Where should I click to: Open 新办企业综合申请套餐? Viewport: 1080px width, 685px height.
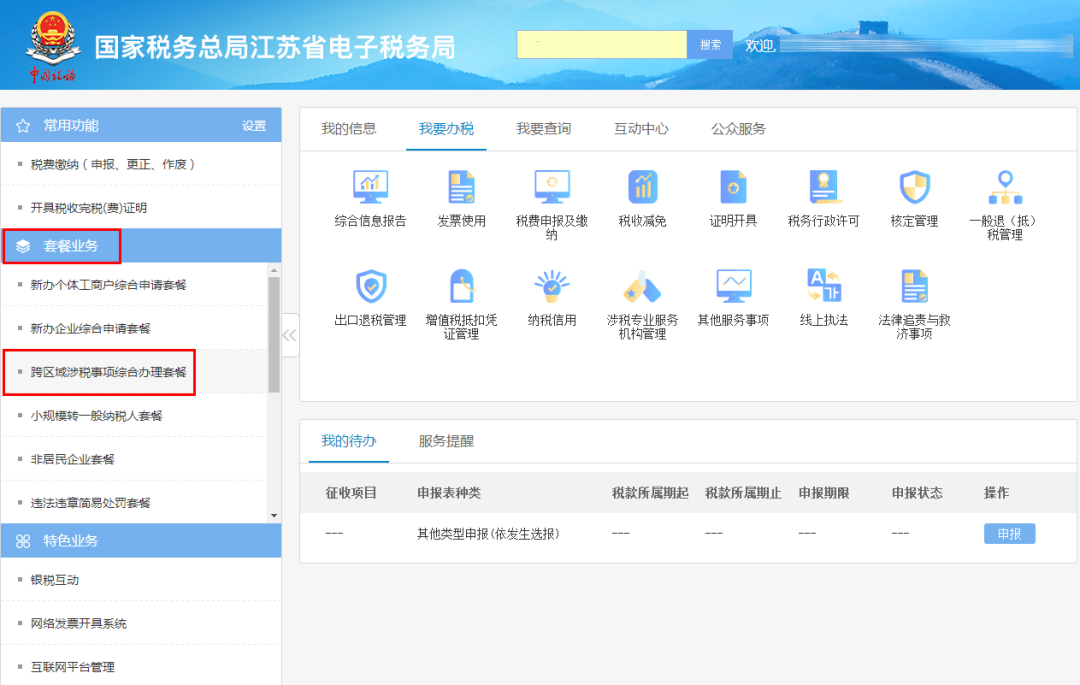pyautogui.click(x=90, y=328)
